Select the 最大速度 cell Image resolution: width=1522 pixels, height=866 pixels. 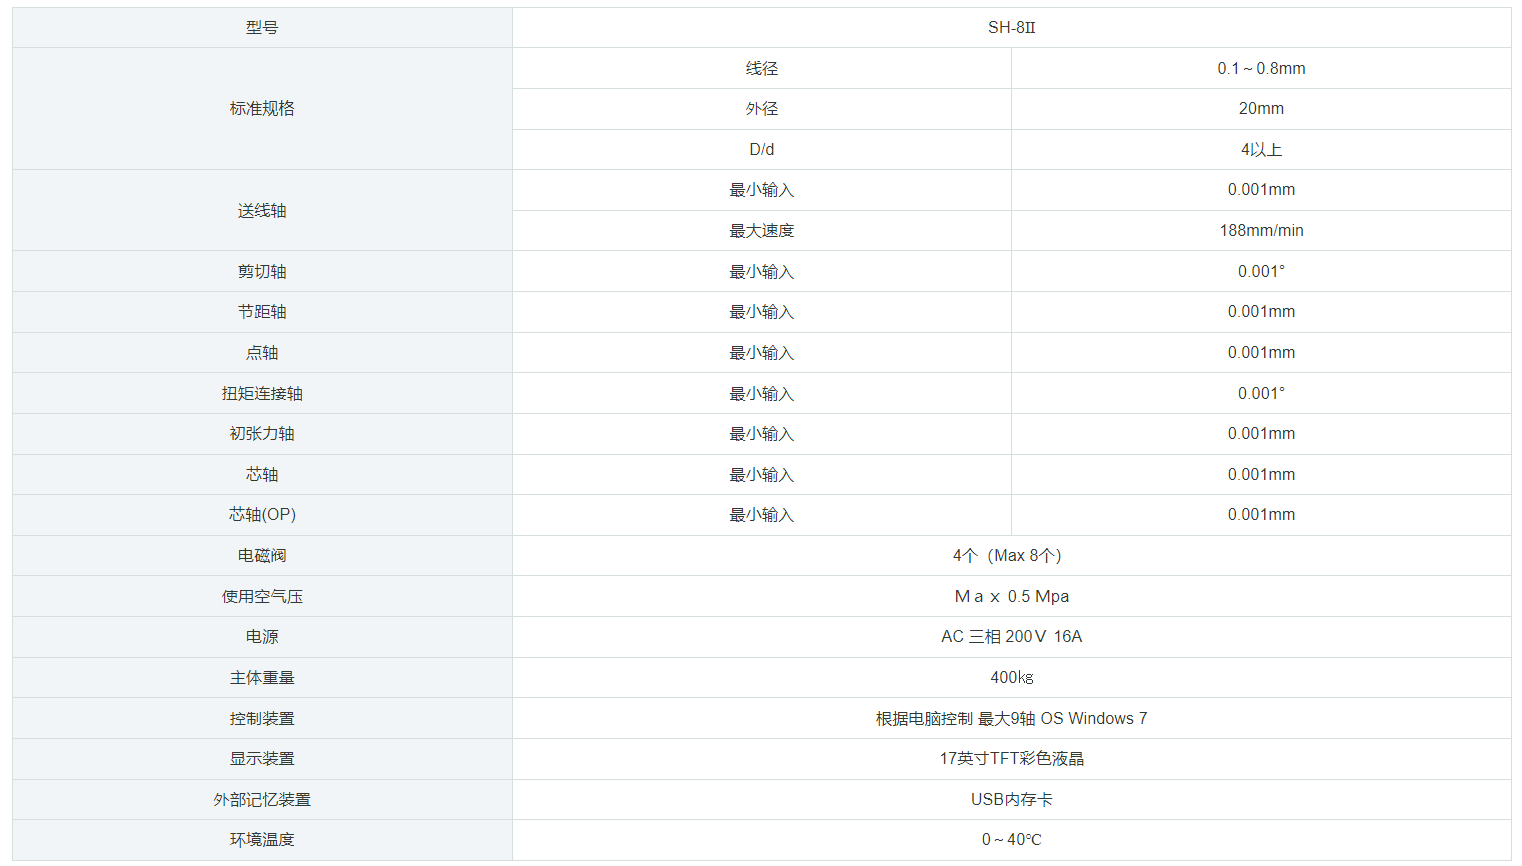click(761, 231)
